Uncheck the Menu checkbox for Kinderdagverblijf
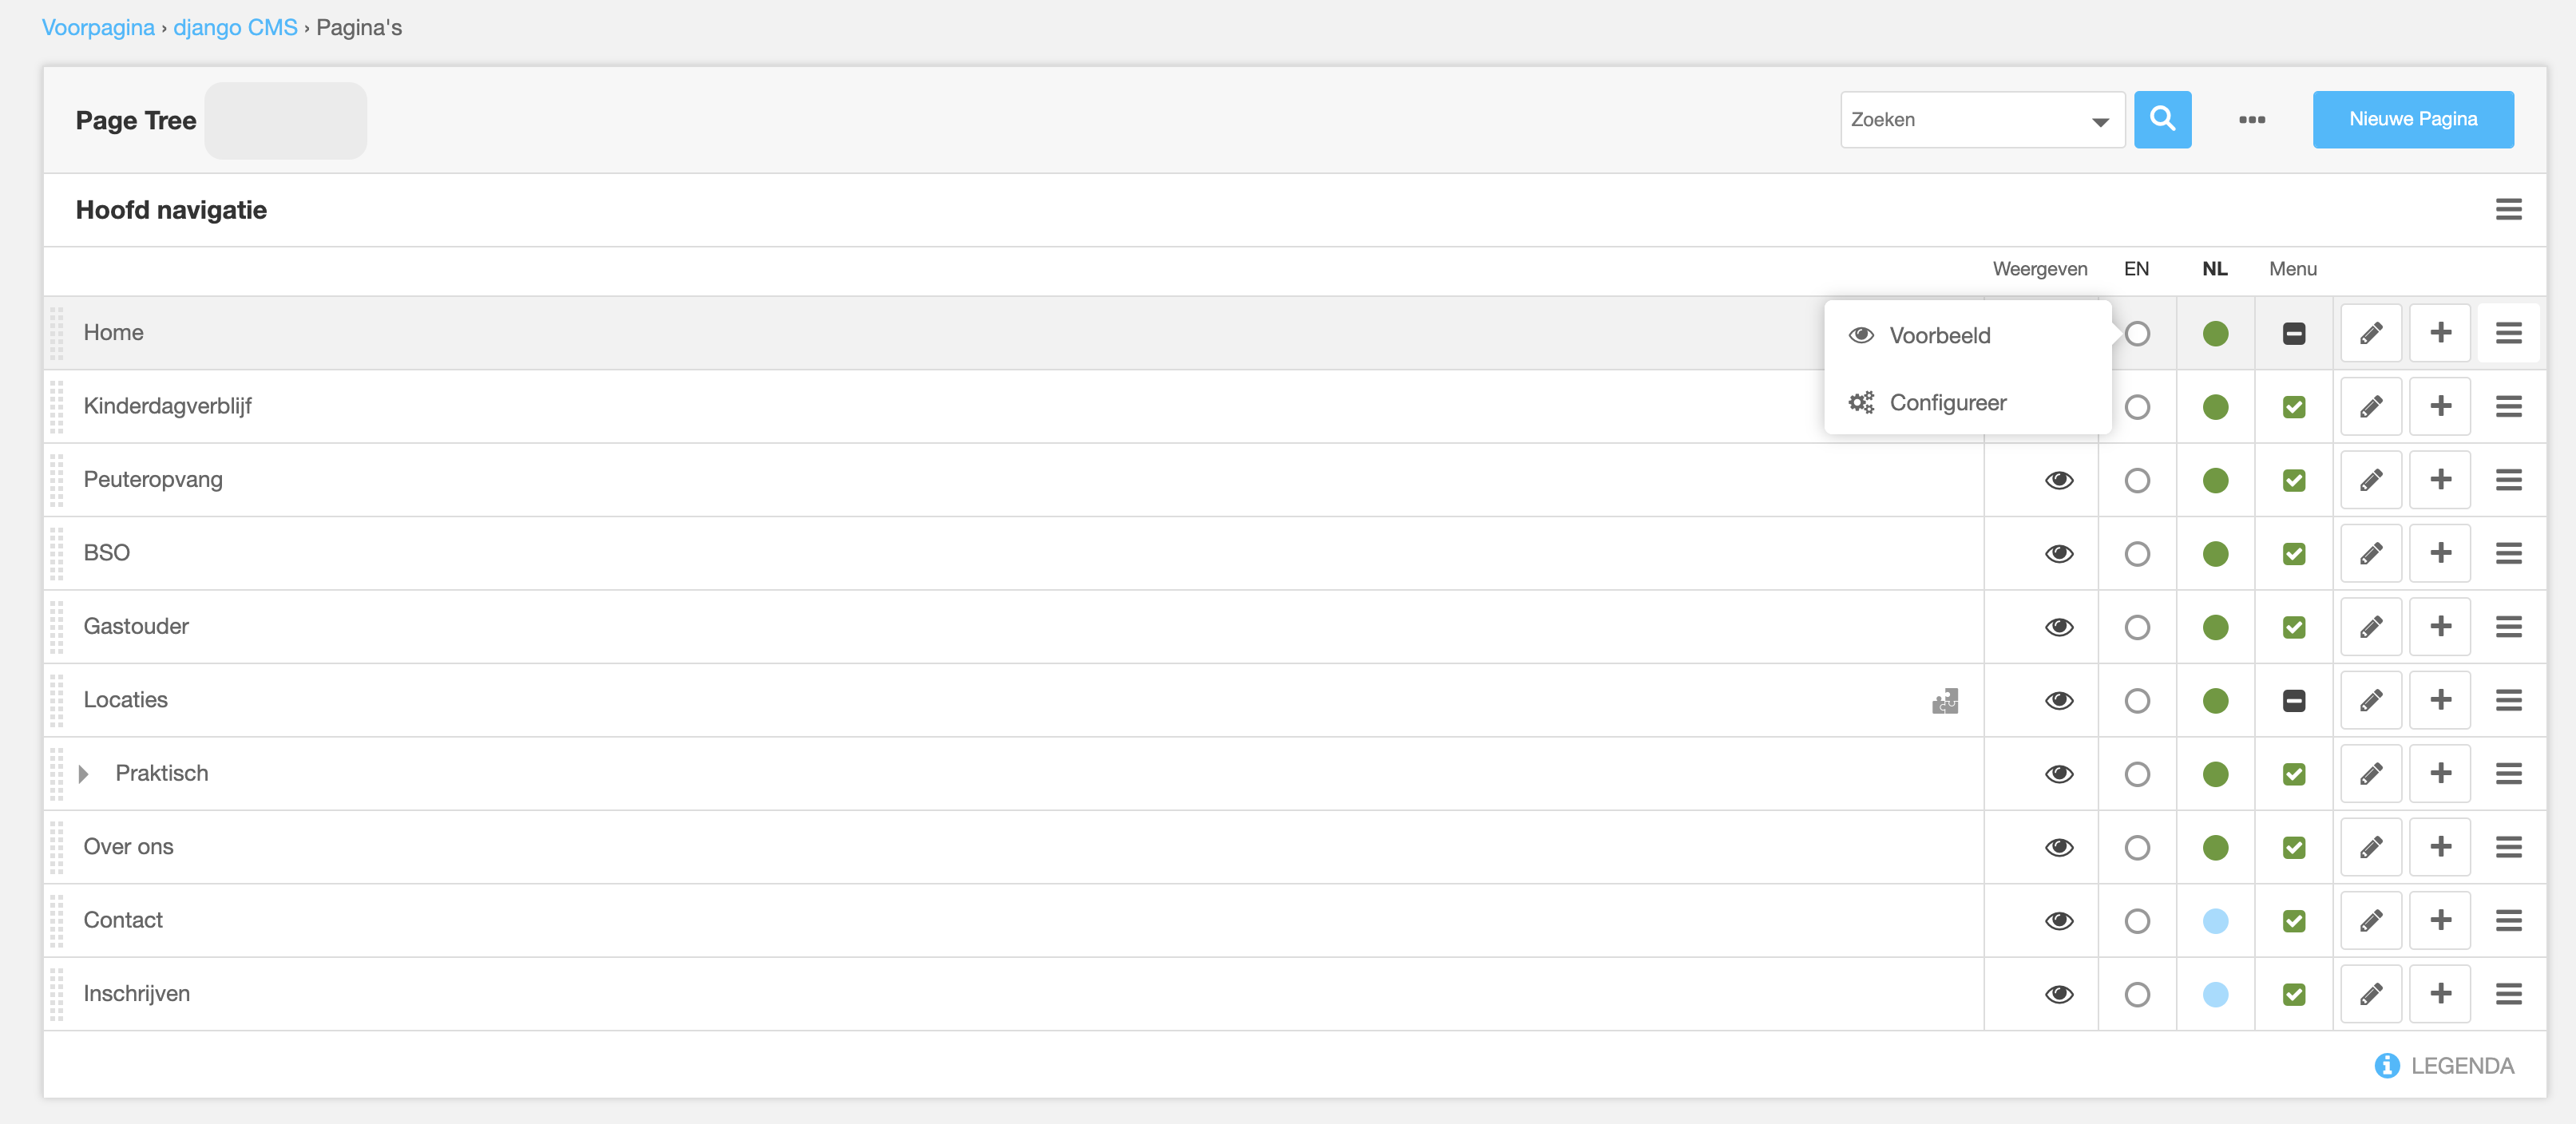This screenshot has width=2576, height=1124. tap(2294, 407)
